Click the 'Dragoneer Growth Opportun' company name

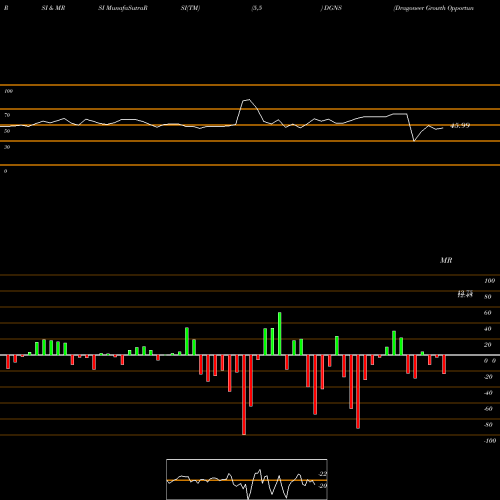[x=433, y=8]
